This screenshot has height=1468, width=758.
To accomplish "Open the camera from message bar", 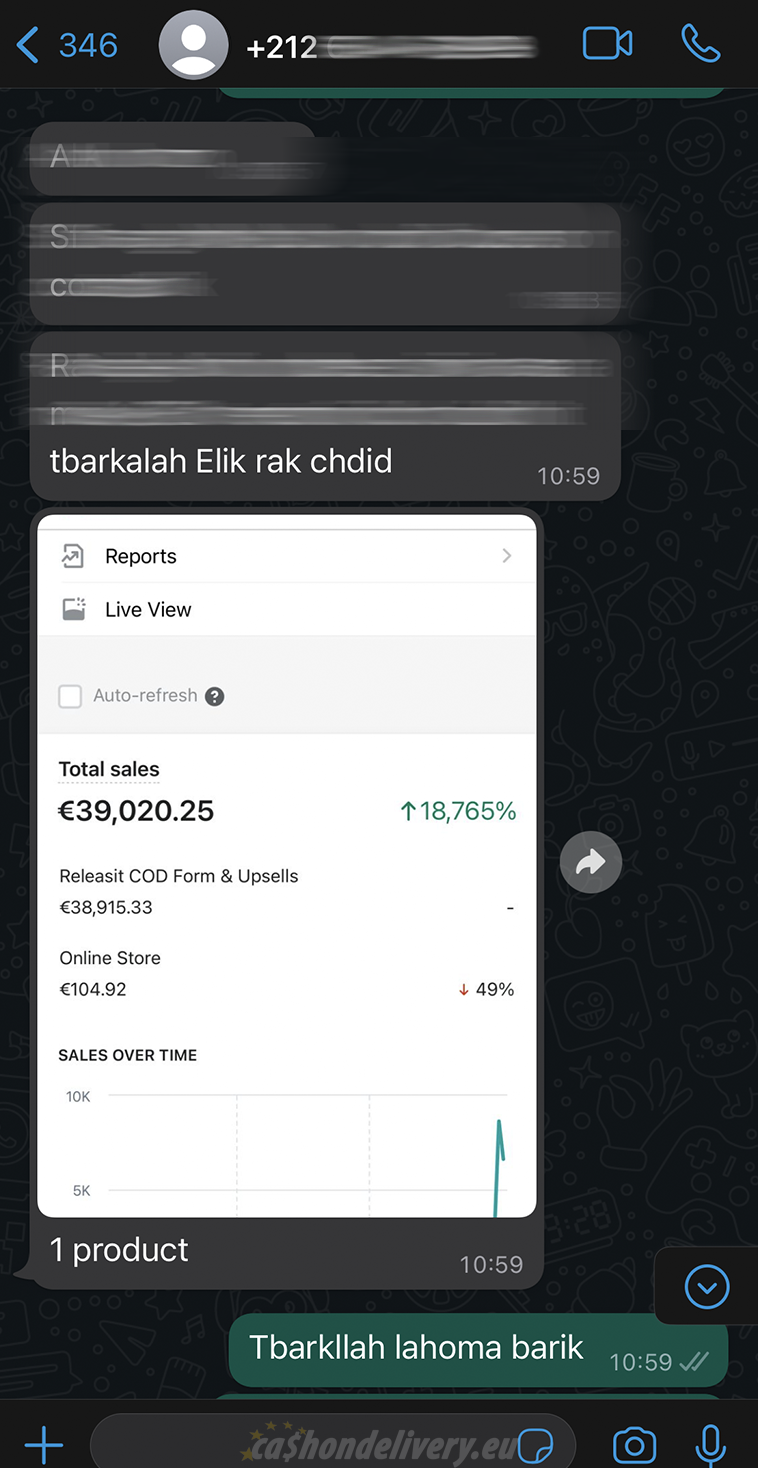I will click(634, 1445).
